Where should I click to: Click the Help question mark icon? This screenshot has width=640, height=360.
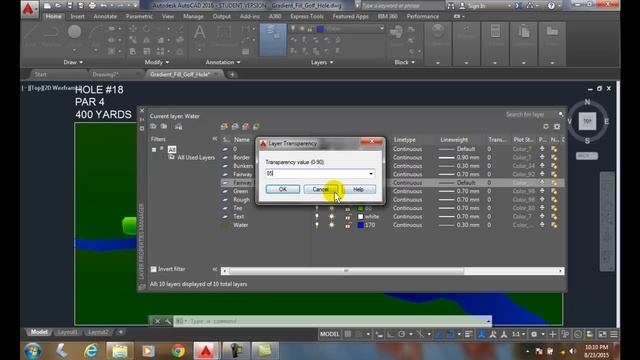551,6
